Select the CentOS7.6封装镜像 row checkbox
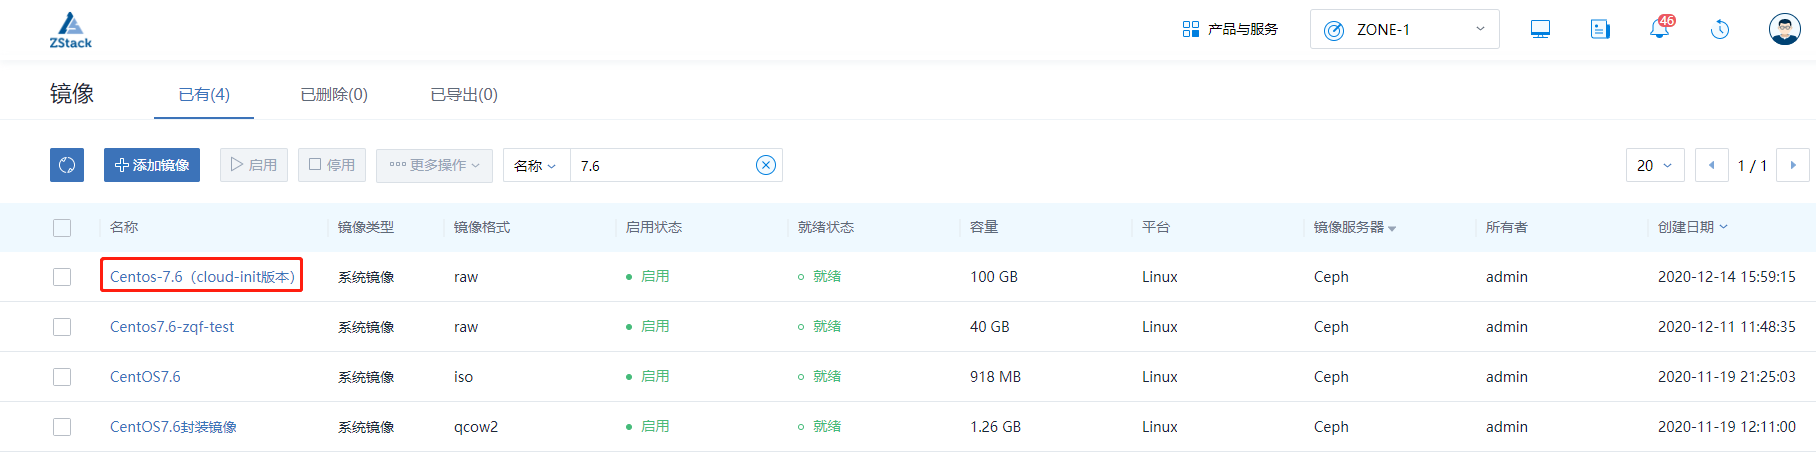The height and width of the screenshot is (453, 1816). point(62,427)
